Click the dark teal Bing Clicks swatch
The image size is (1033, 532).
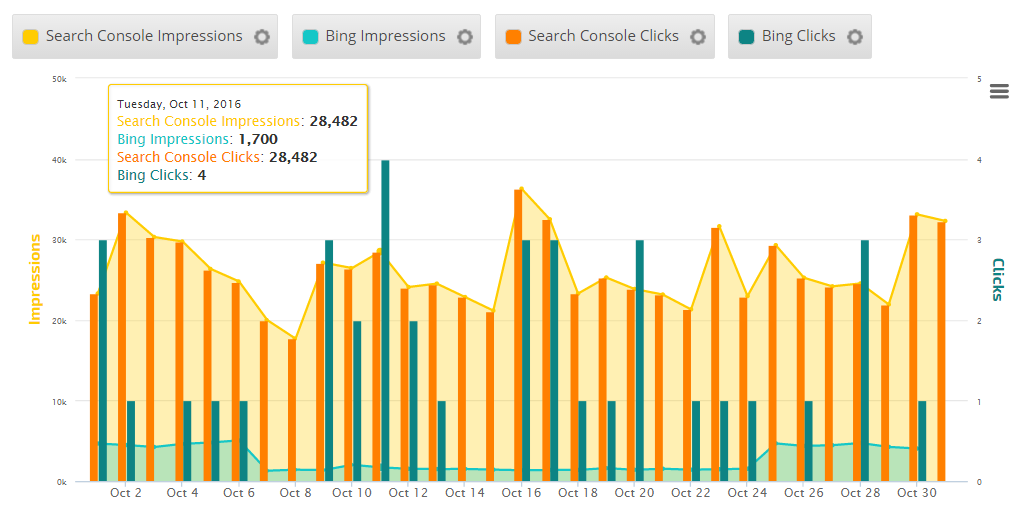[747, 37]
